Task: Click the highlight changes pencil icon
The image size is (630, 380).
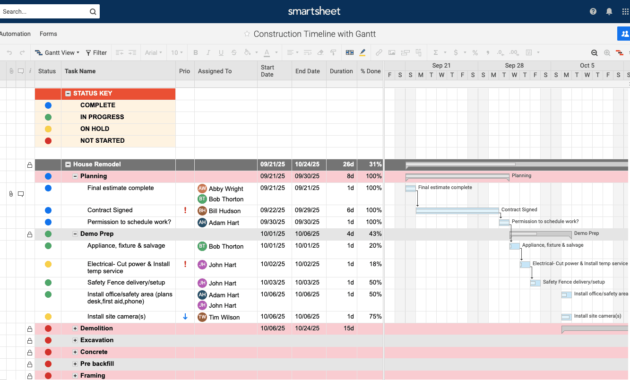Action: pyautogui.click(x=362, y=53)
